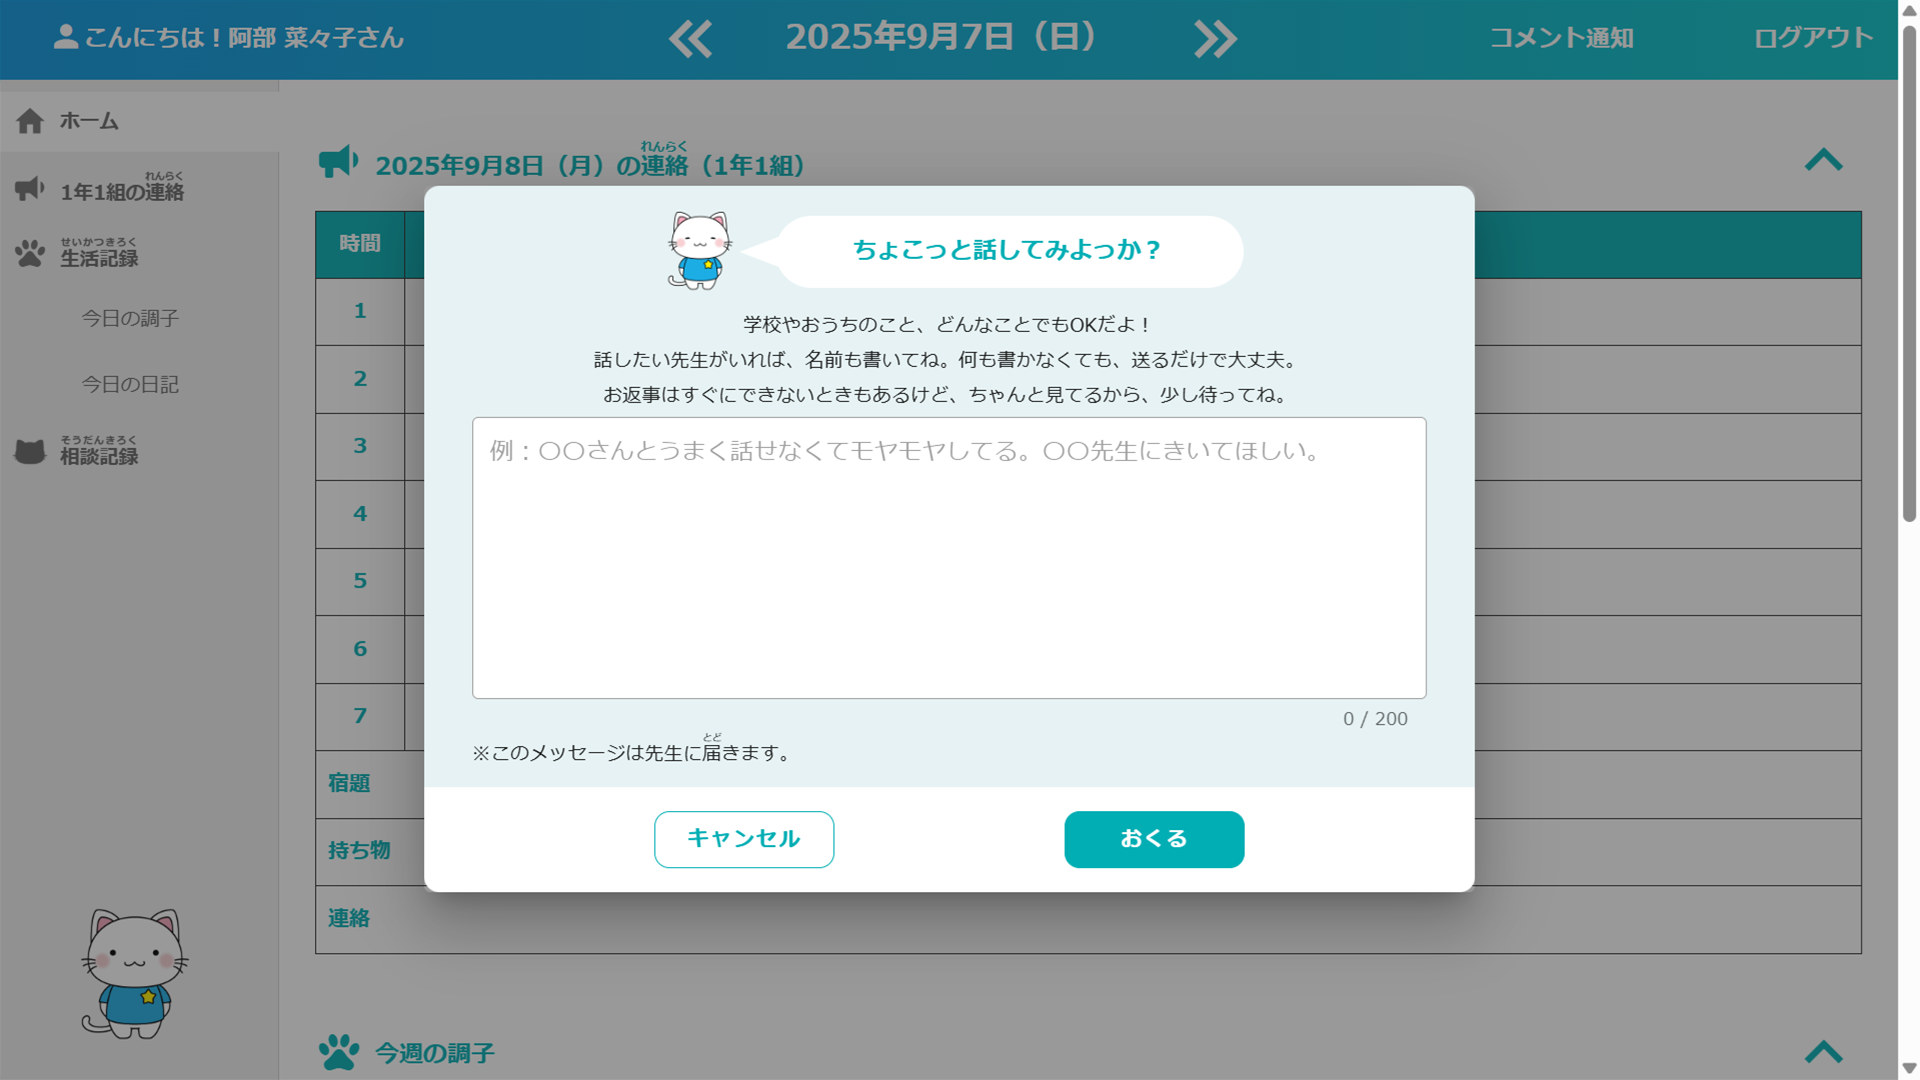Select 生活記録 paw icon in sidebar
The width and height of the screenshot is (1920, 1080).
[x=31, y=252]
